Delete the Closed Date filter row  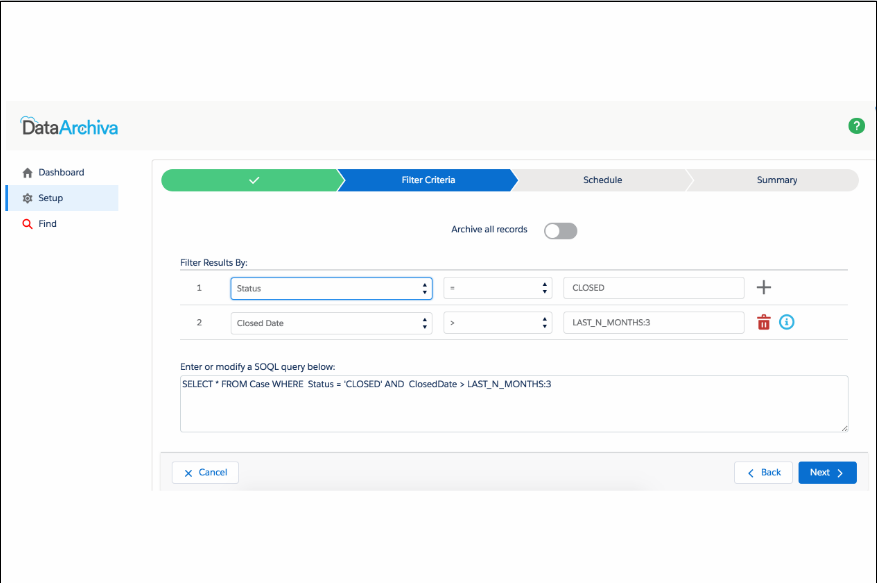(763, 322)
